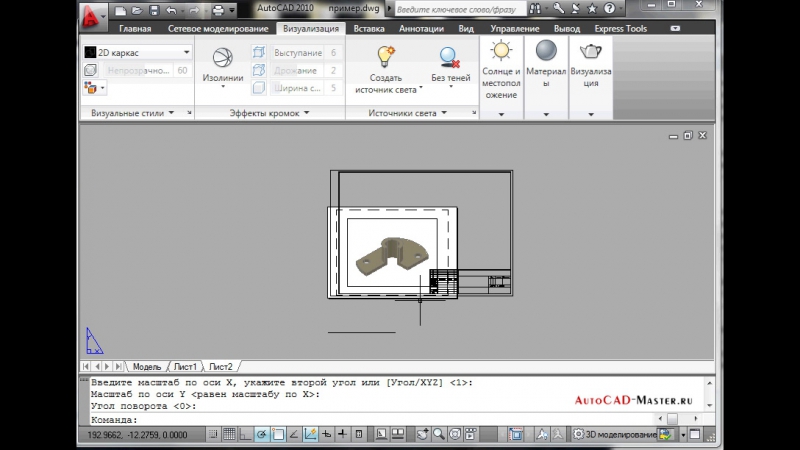Switch to the Вставка ribbon tab

[x=369, y=29]
